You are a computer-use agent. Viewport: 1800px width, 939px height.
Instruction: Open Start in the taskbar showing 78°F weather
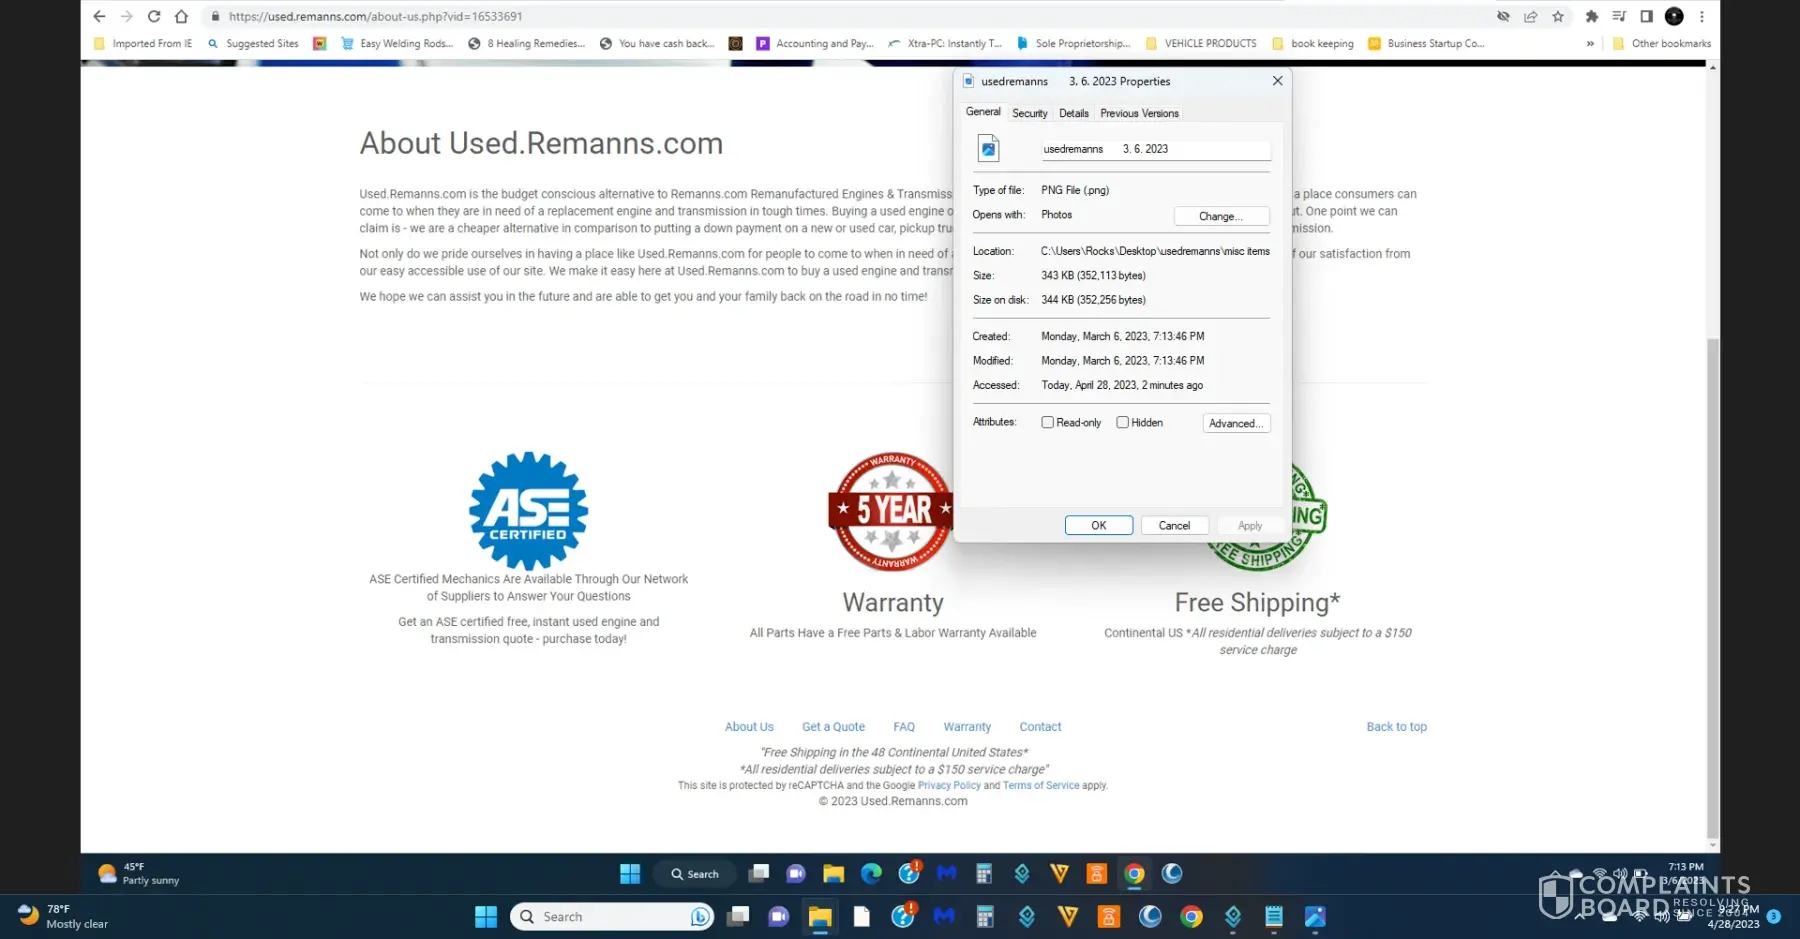[x=486, y=916]
